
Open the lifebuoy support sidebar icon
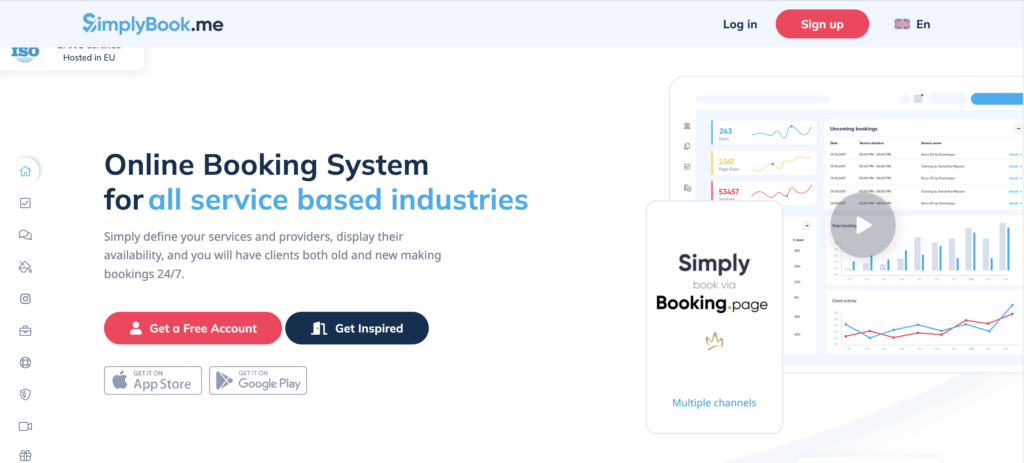25,363
